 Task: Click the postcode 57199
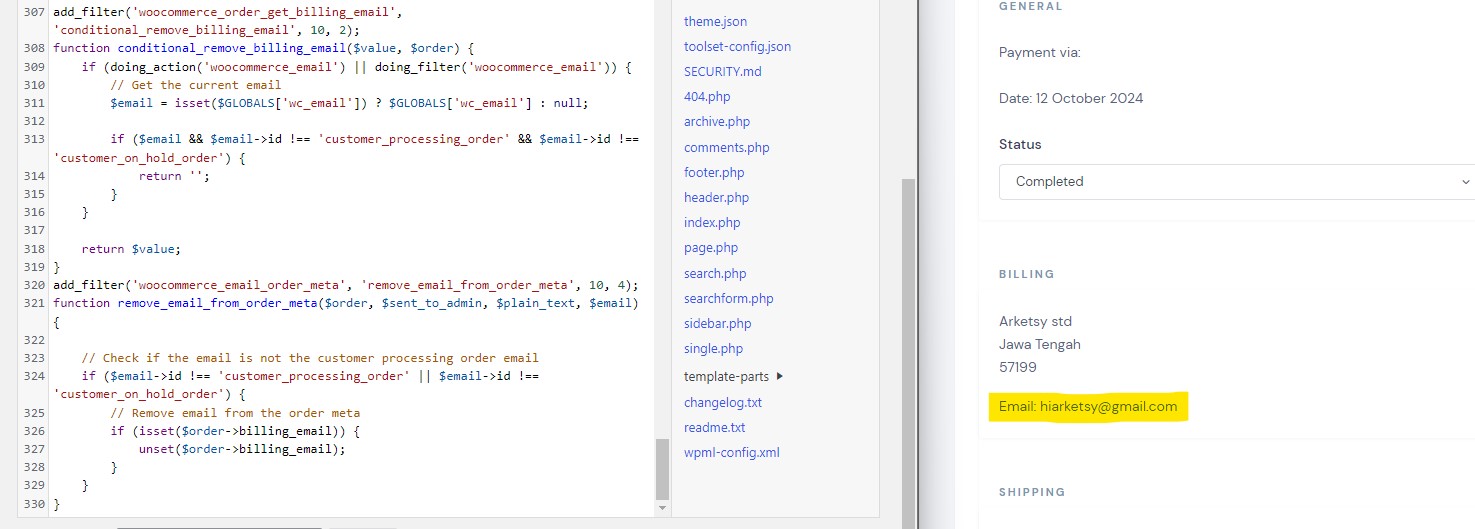click(1018, 367)
